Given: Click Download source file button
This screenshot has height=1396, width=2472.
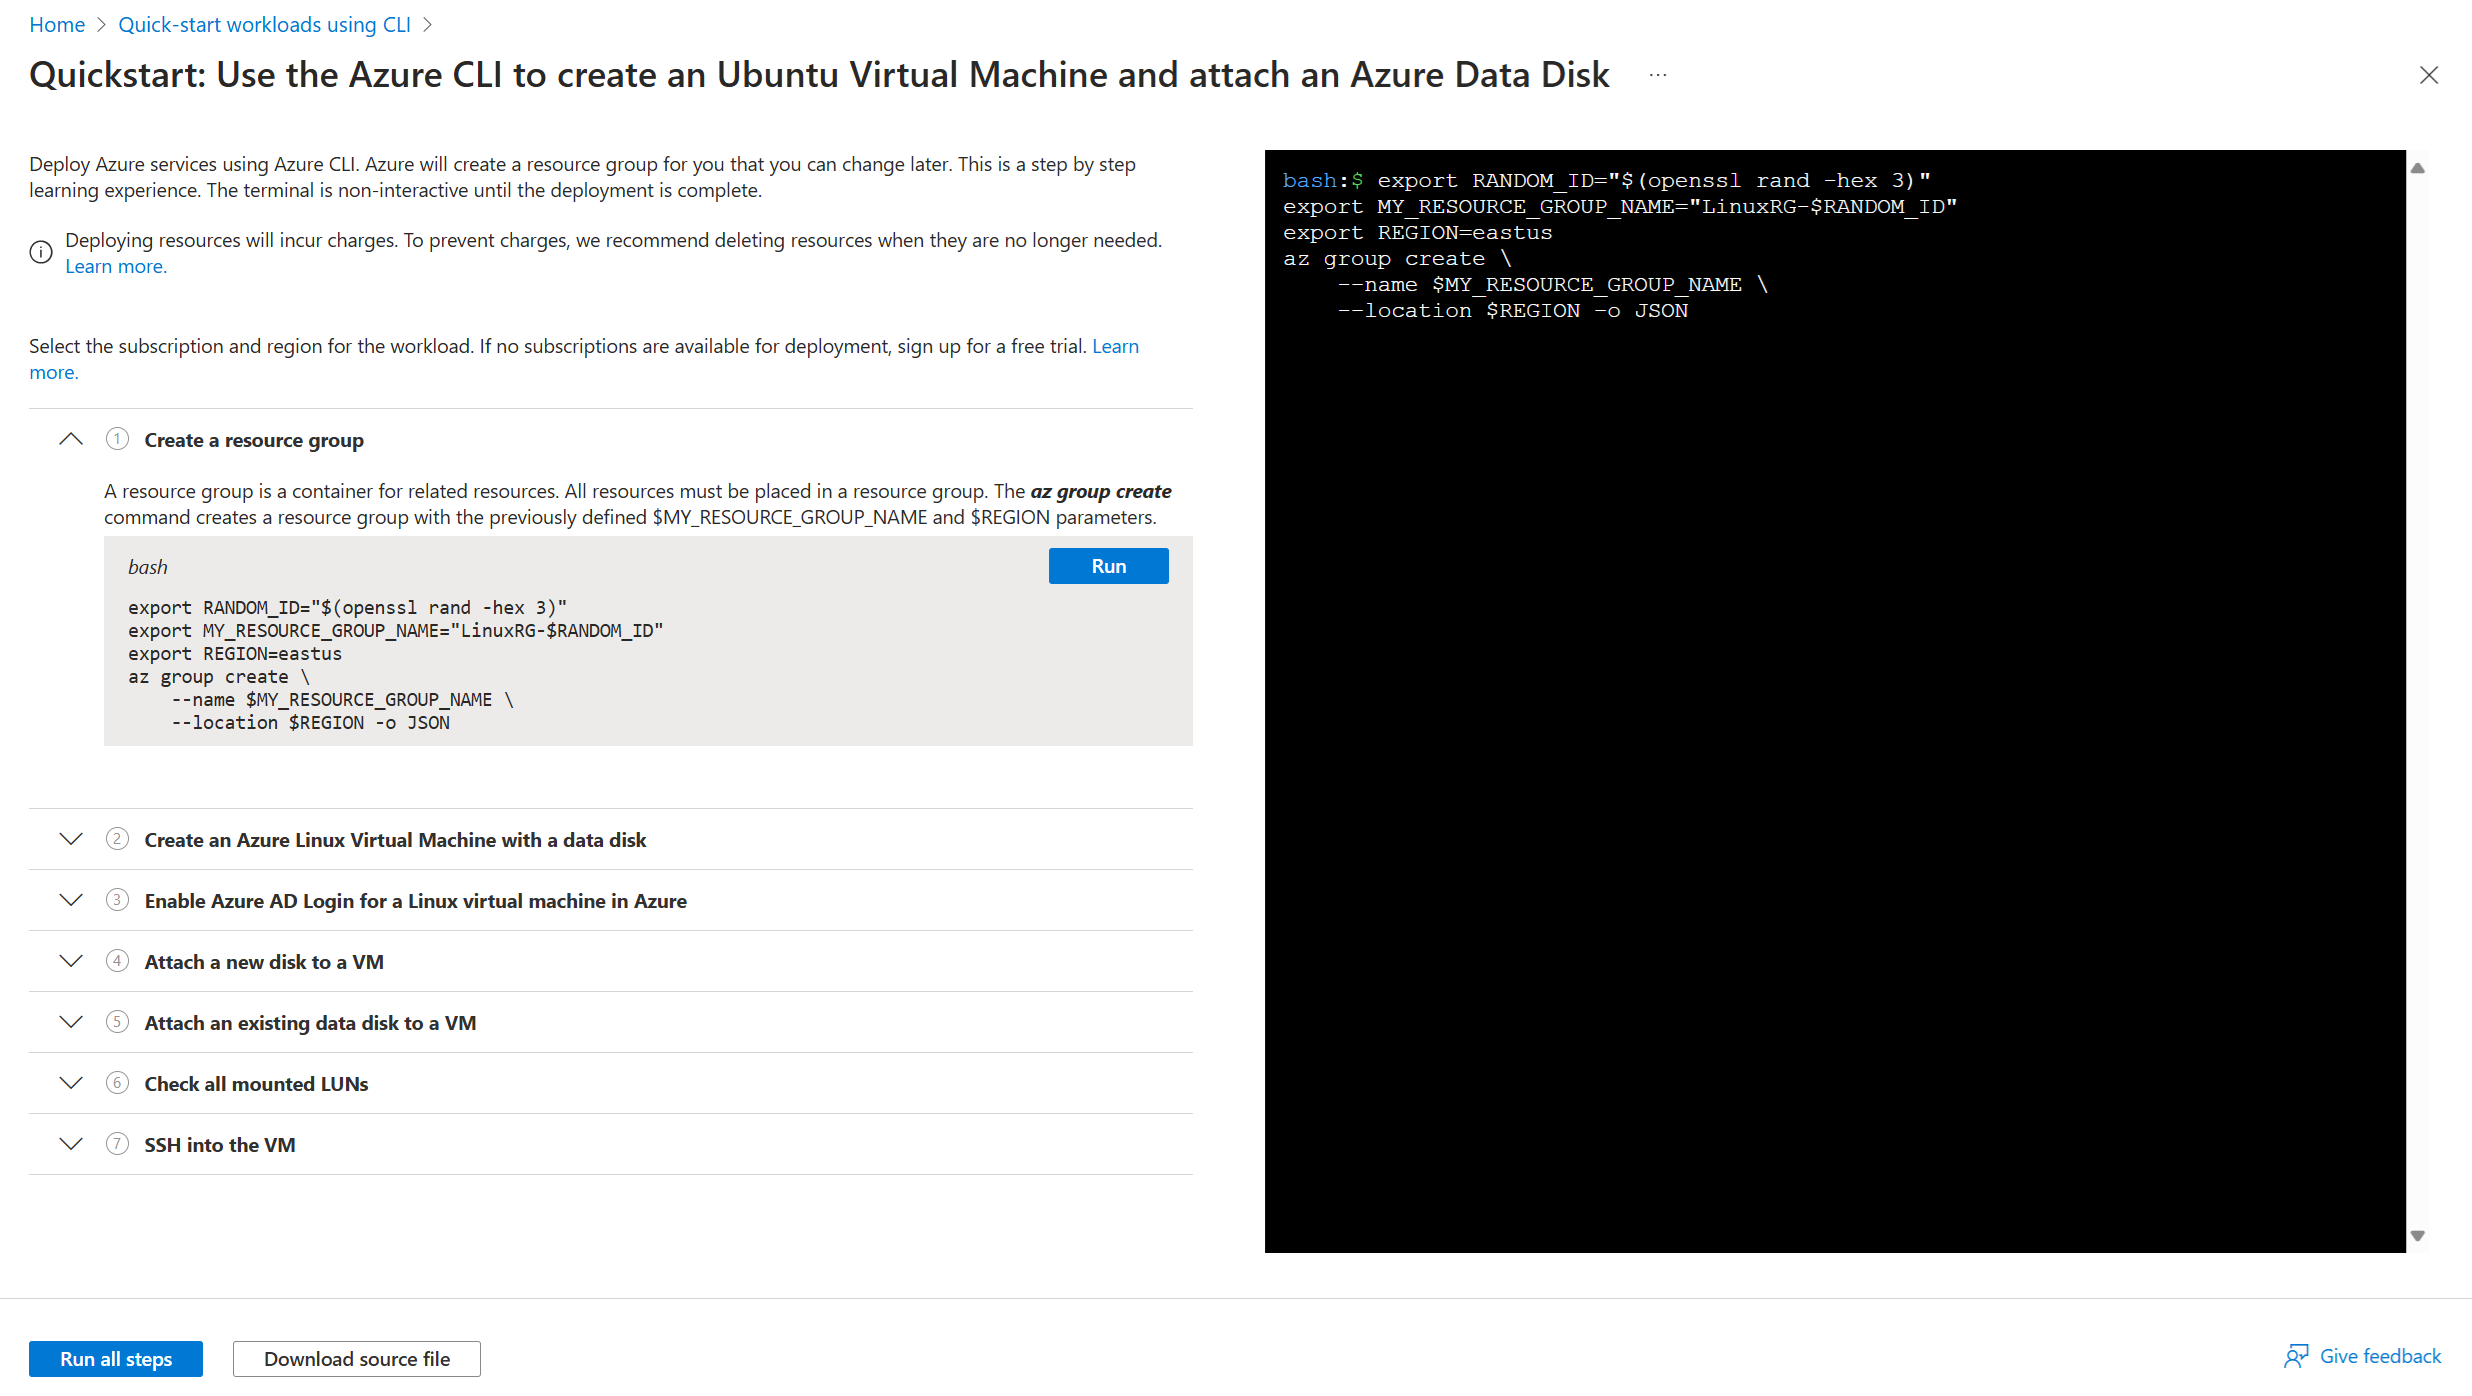Looking at the screenshot, I should coord(357,1358).
